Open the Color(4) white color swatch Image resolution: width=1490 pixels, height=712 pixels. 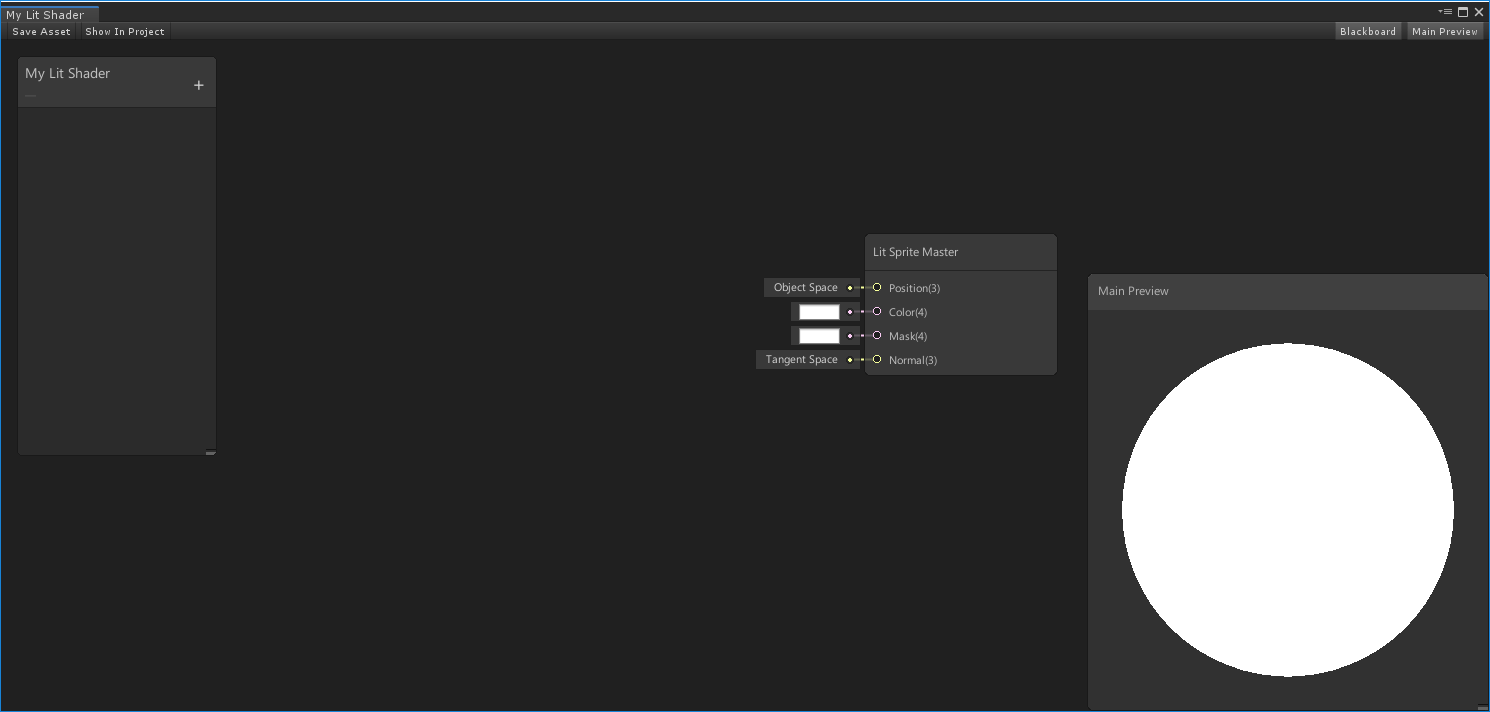(819, 311)
